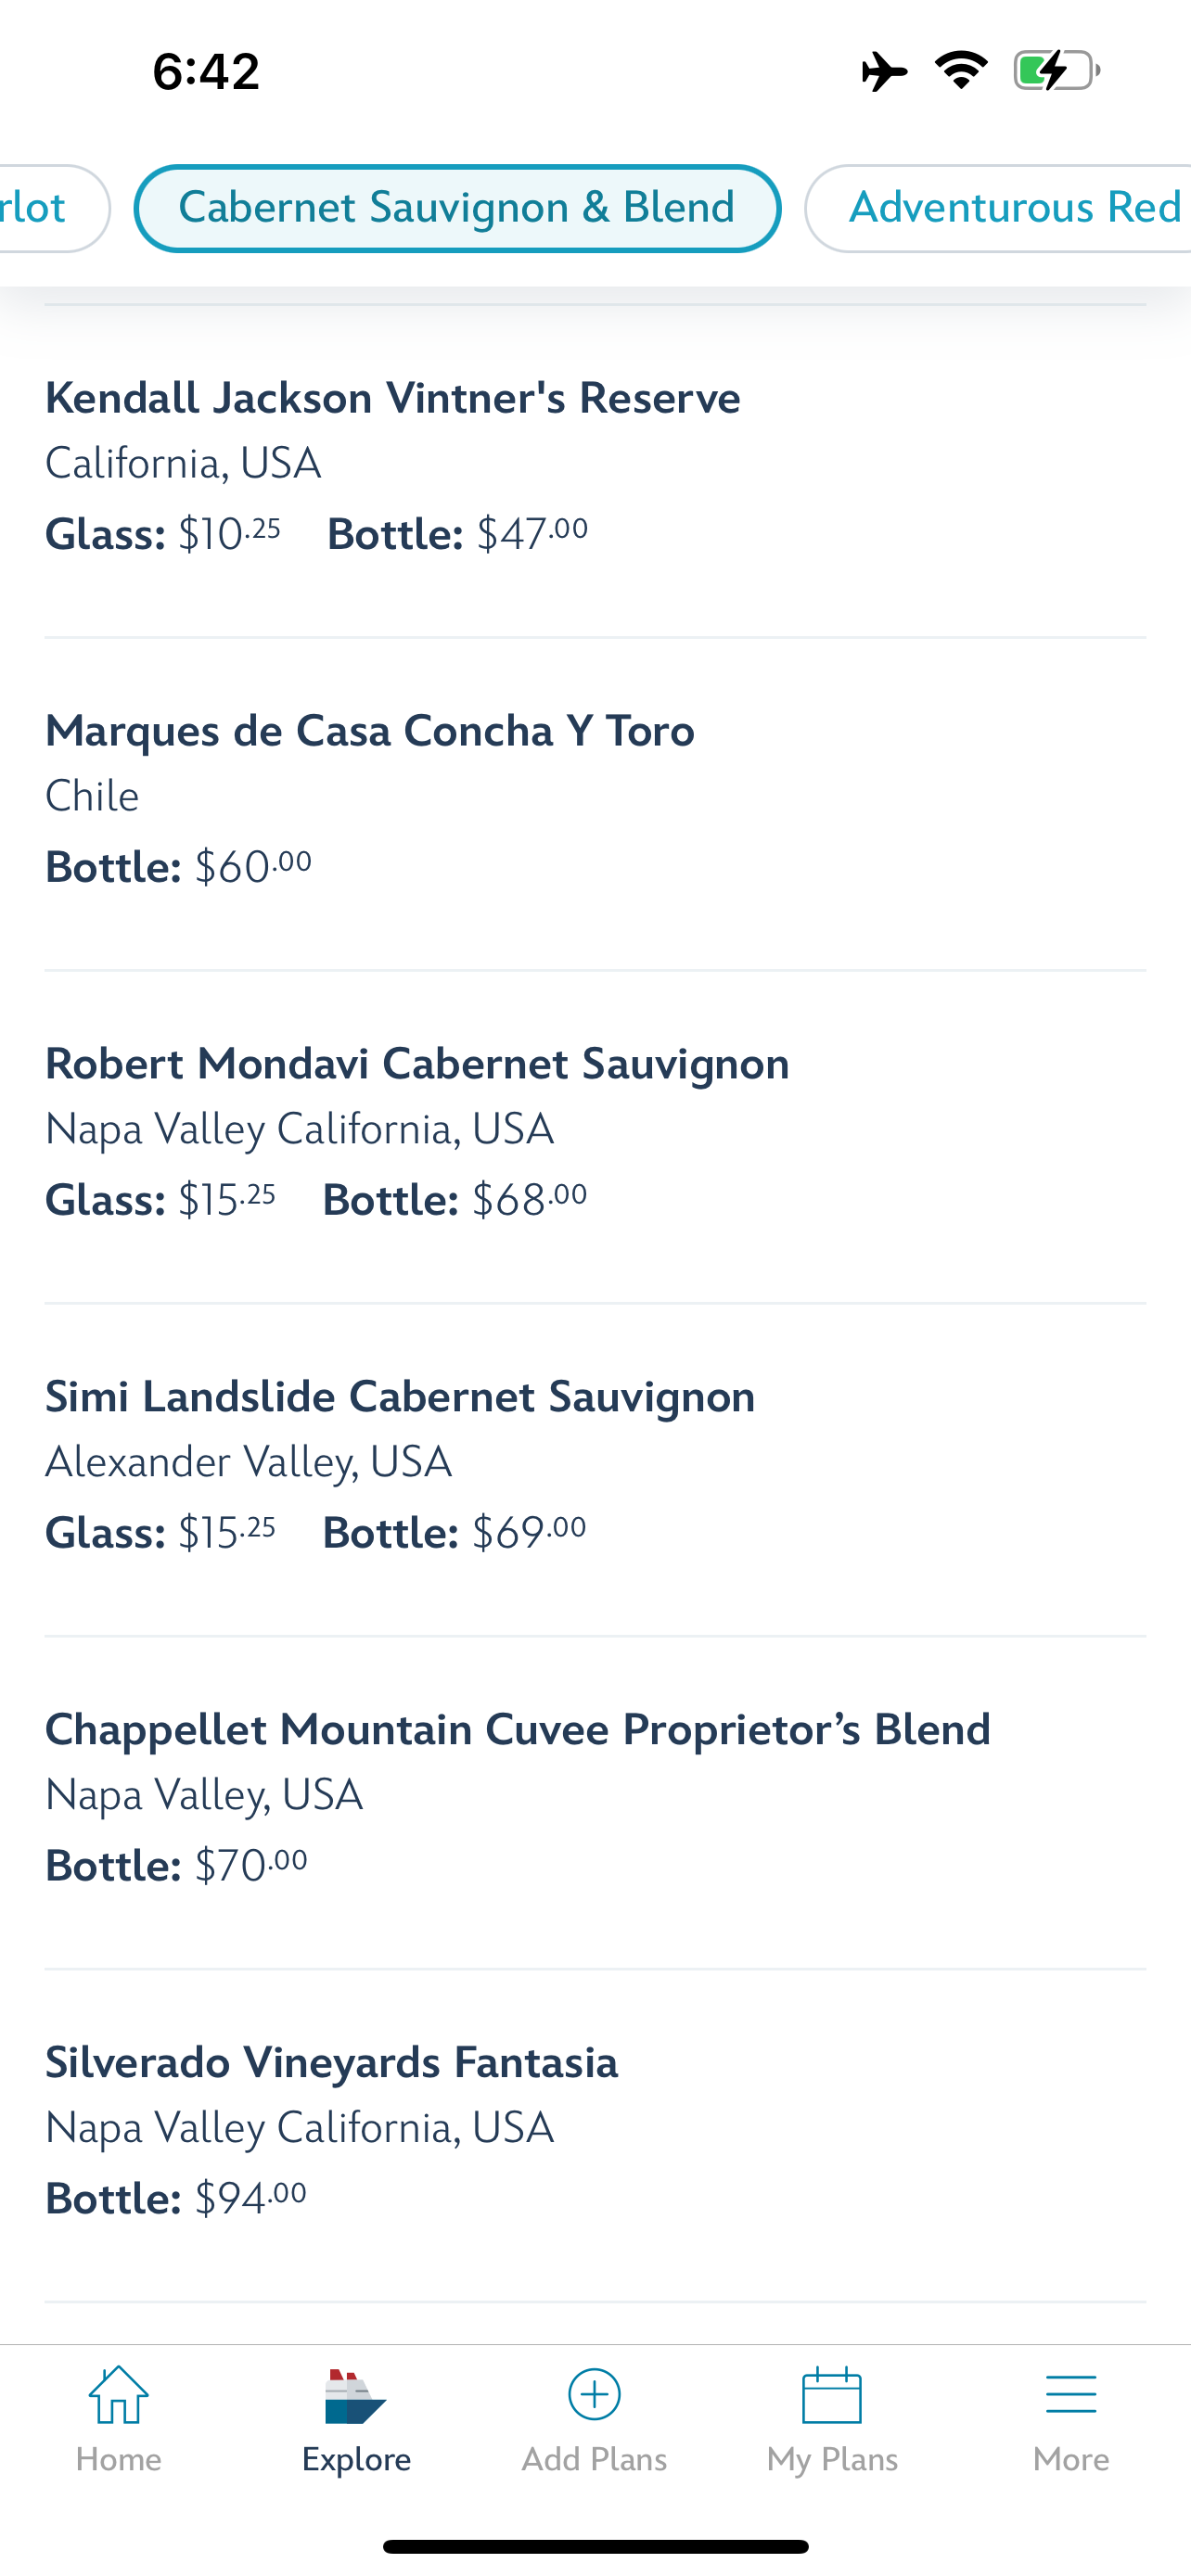Open My Plans calendar icon
The height and width of the screenshot is (2576, 1191).
click(x=832, y=2396)
